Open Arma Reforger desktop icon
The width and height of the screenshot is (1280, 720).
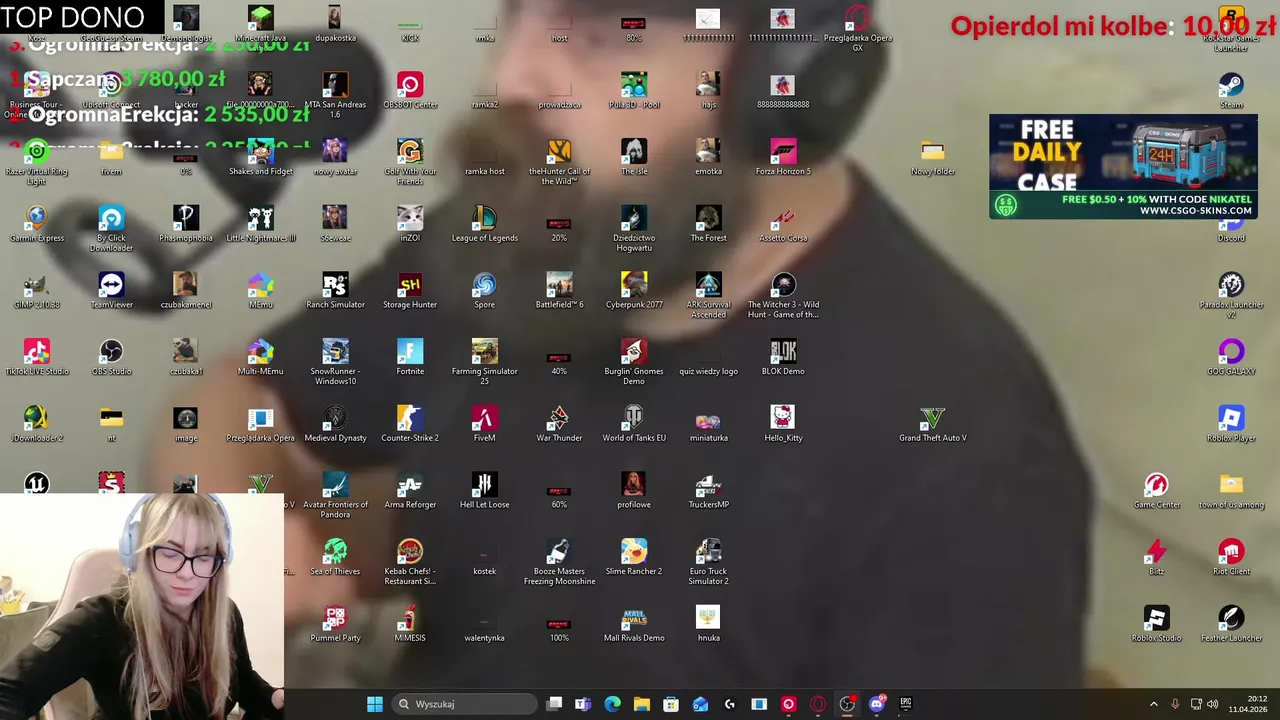(410, 491)
